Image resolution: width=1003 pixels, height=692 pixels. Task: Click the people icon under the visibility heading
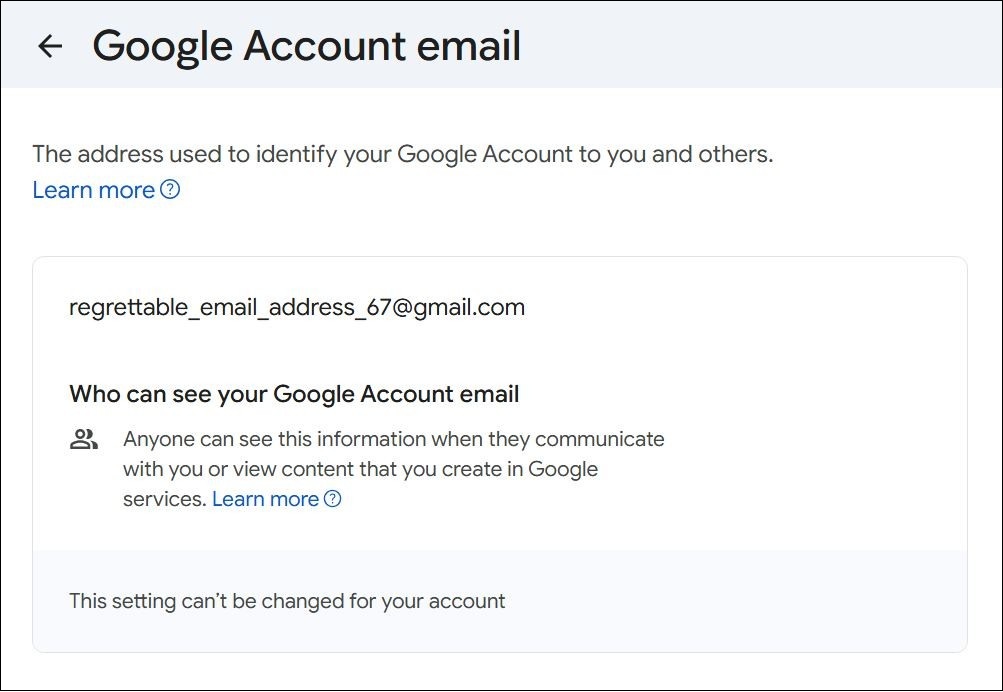[84, 439]
